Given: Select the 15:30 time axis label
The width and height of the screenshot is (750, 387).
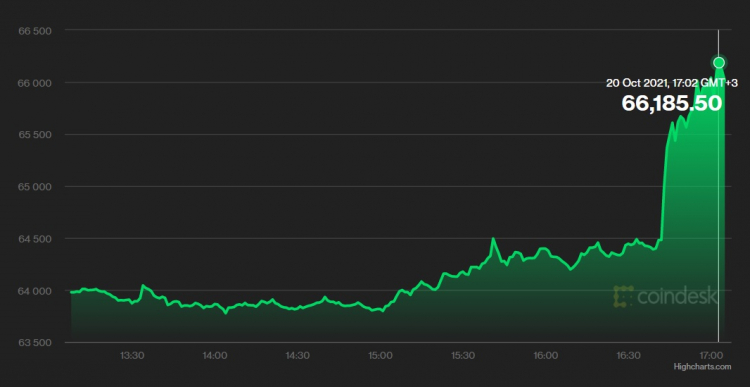Looking at the screenshot, I should [463, 355].
